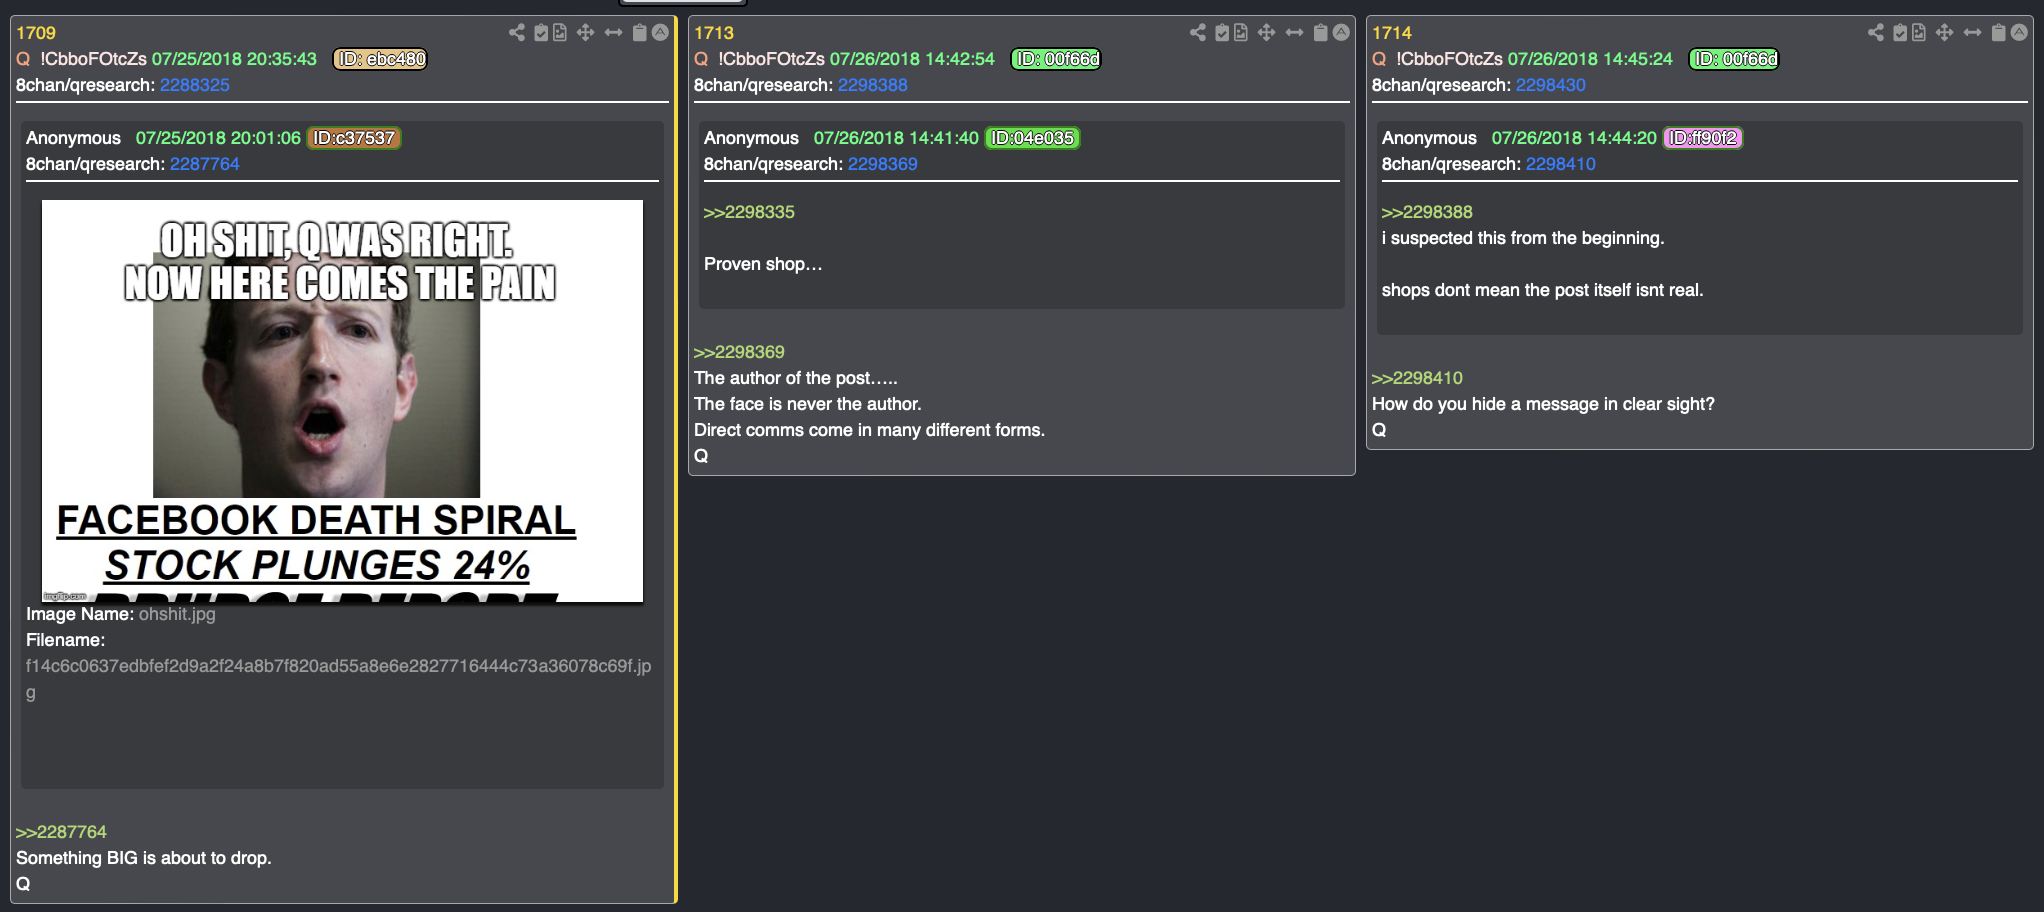Click tripcode !CbboFOtcZs on post 1709
This screenshot has width=2044, height=912.
click(93, 59)
